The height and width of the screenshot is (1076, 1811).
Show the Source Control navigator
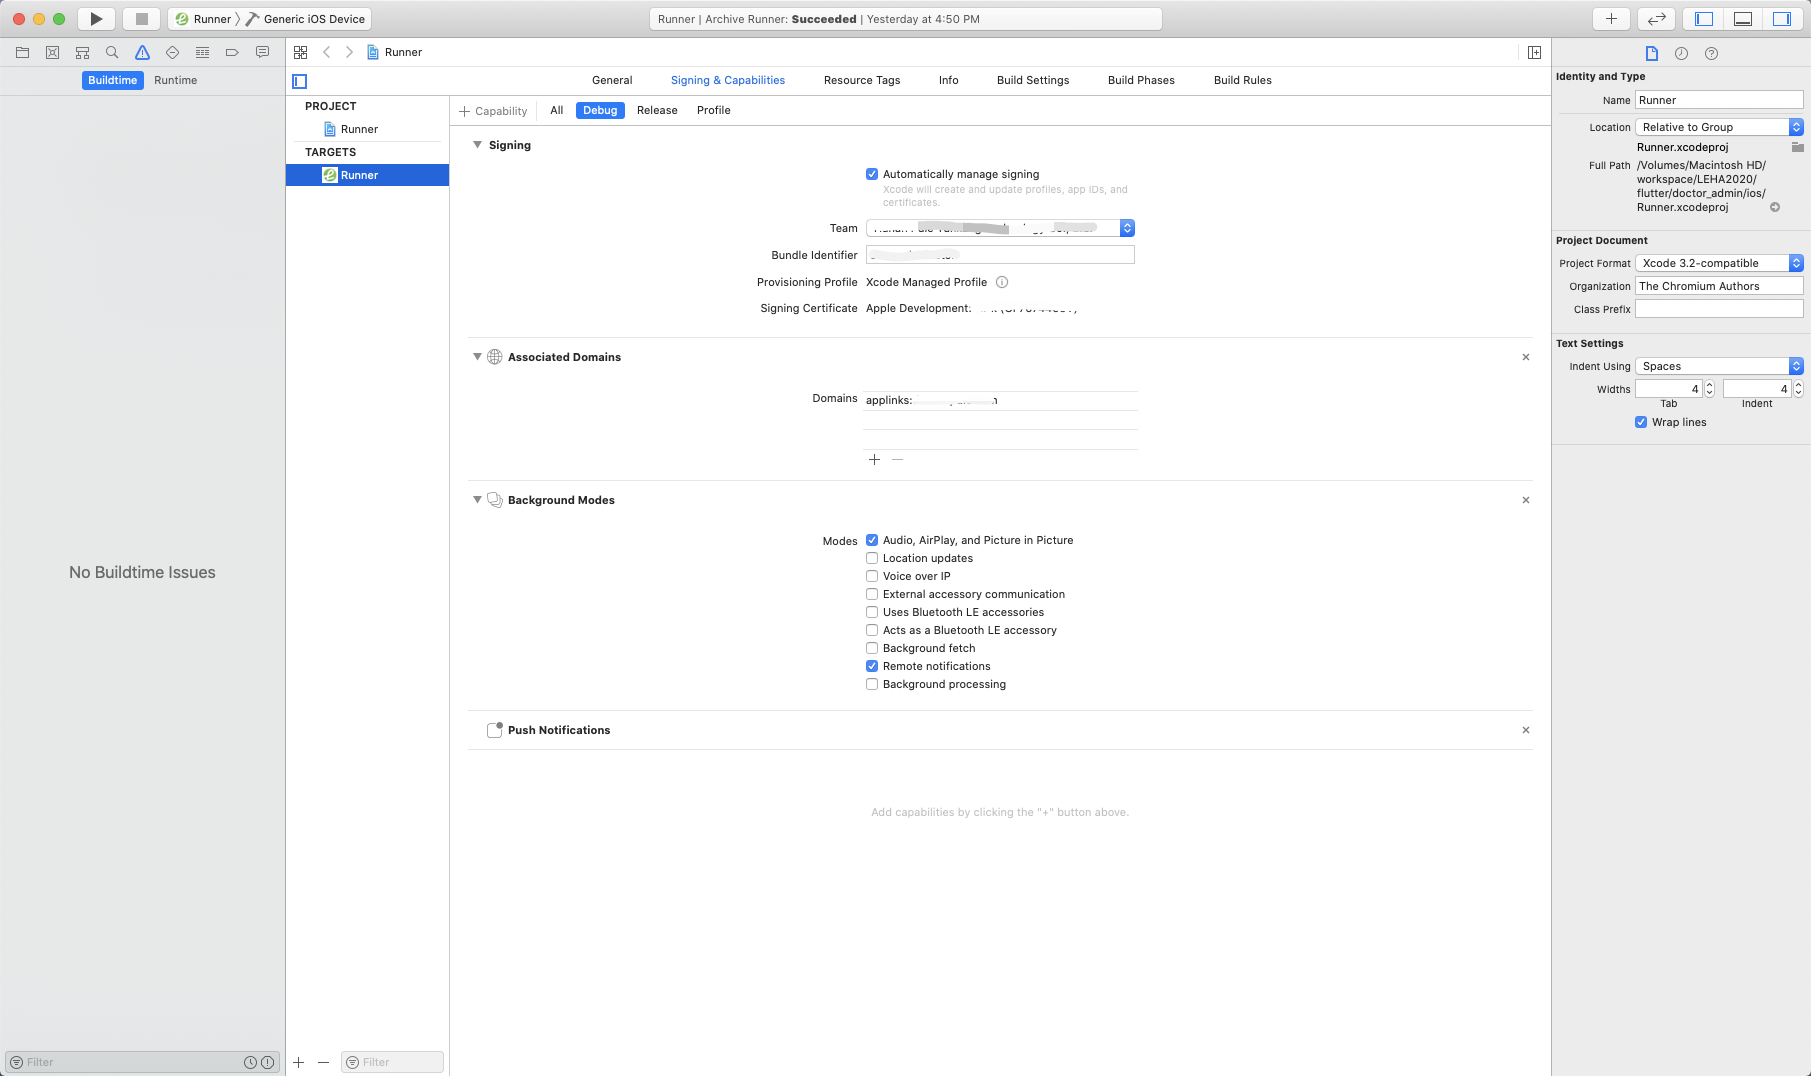point(52,52)
